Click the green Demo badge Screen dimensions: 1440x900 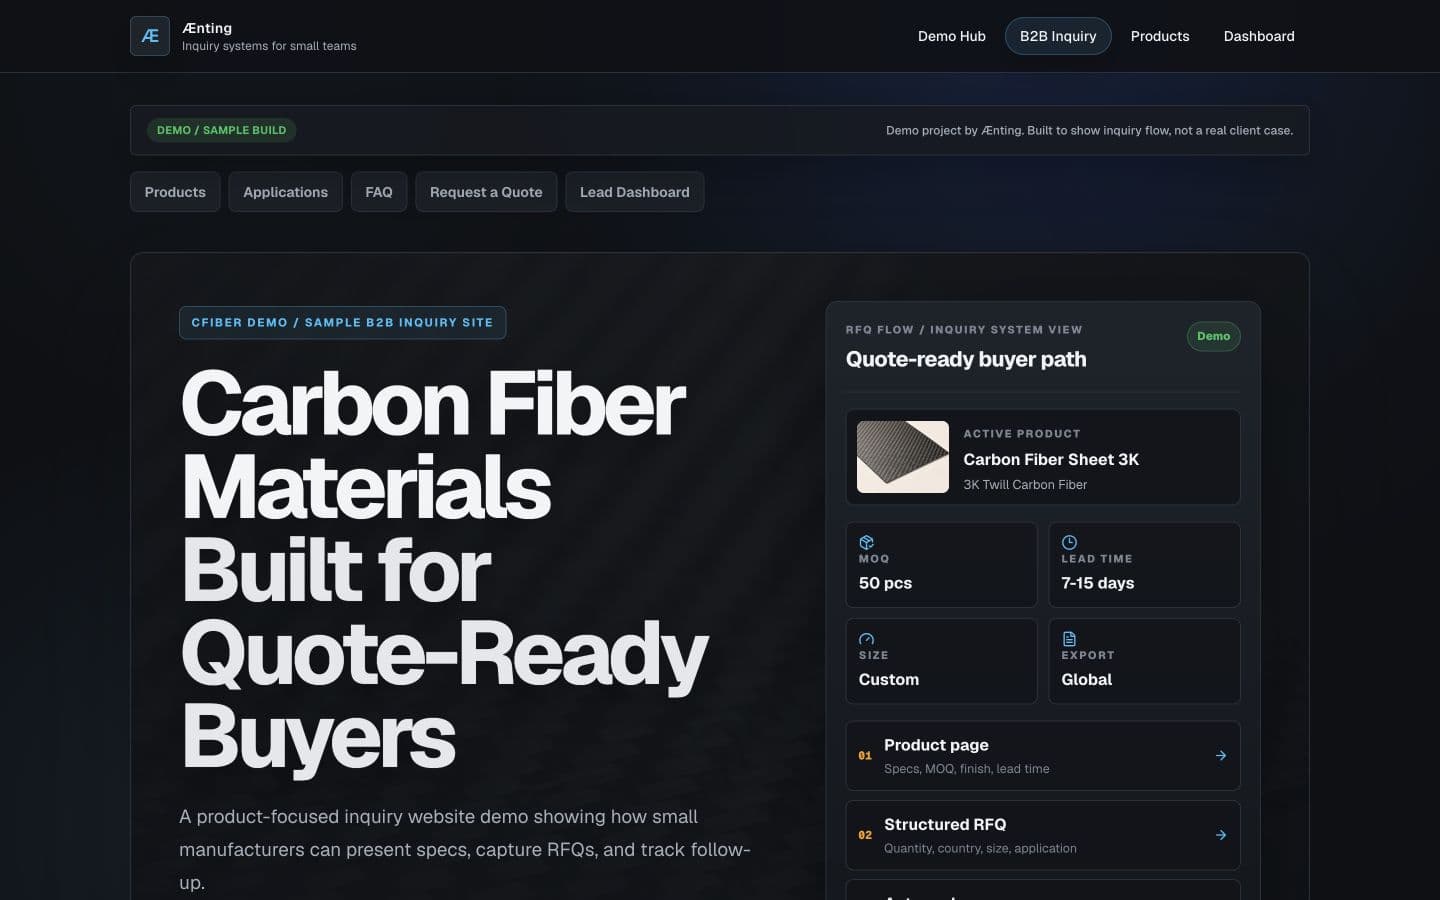[1214, 336]
